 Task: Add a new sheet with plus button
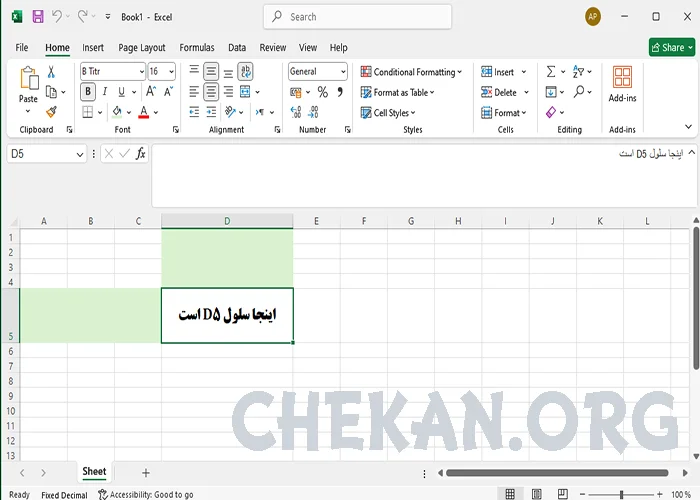pyautogui.click(x=146, y=473)
